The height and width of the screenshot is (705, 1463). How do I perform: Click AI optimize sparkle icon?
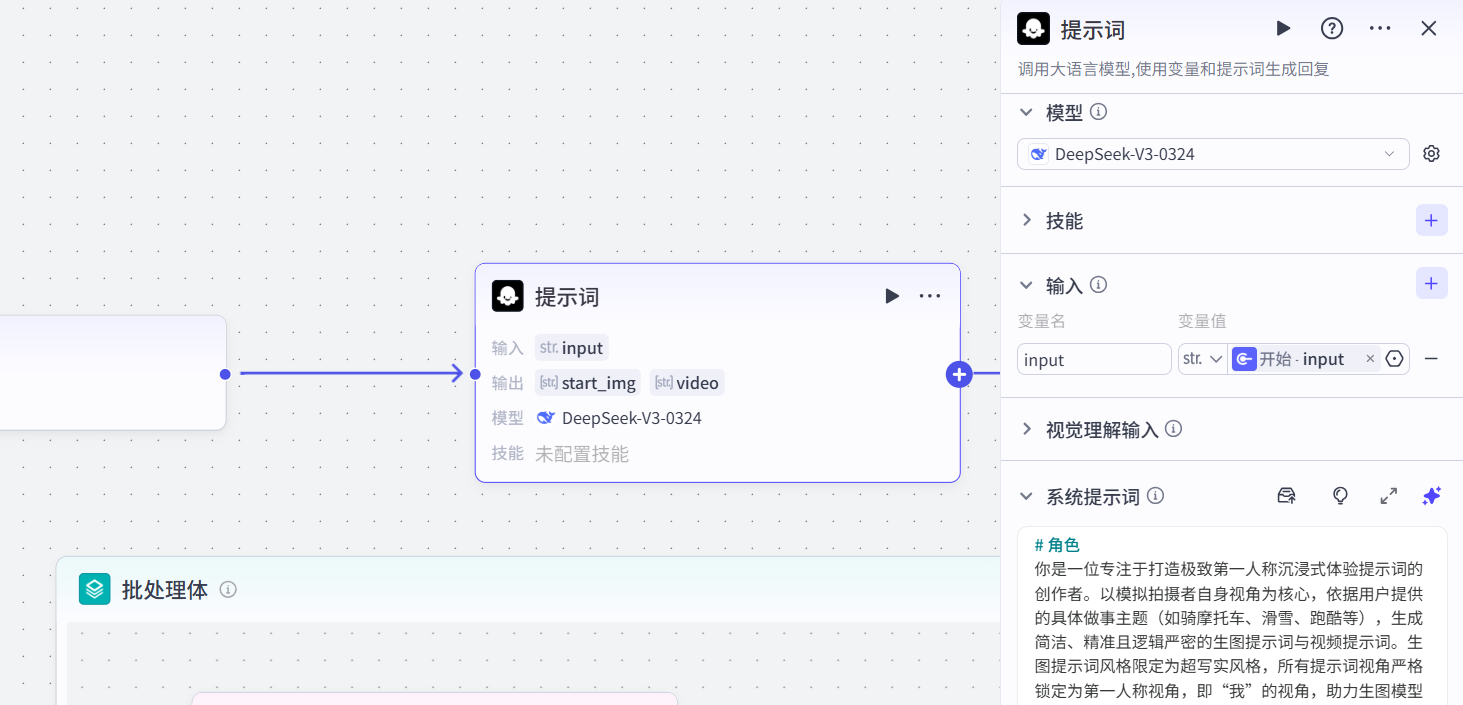click(1431, 496)
